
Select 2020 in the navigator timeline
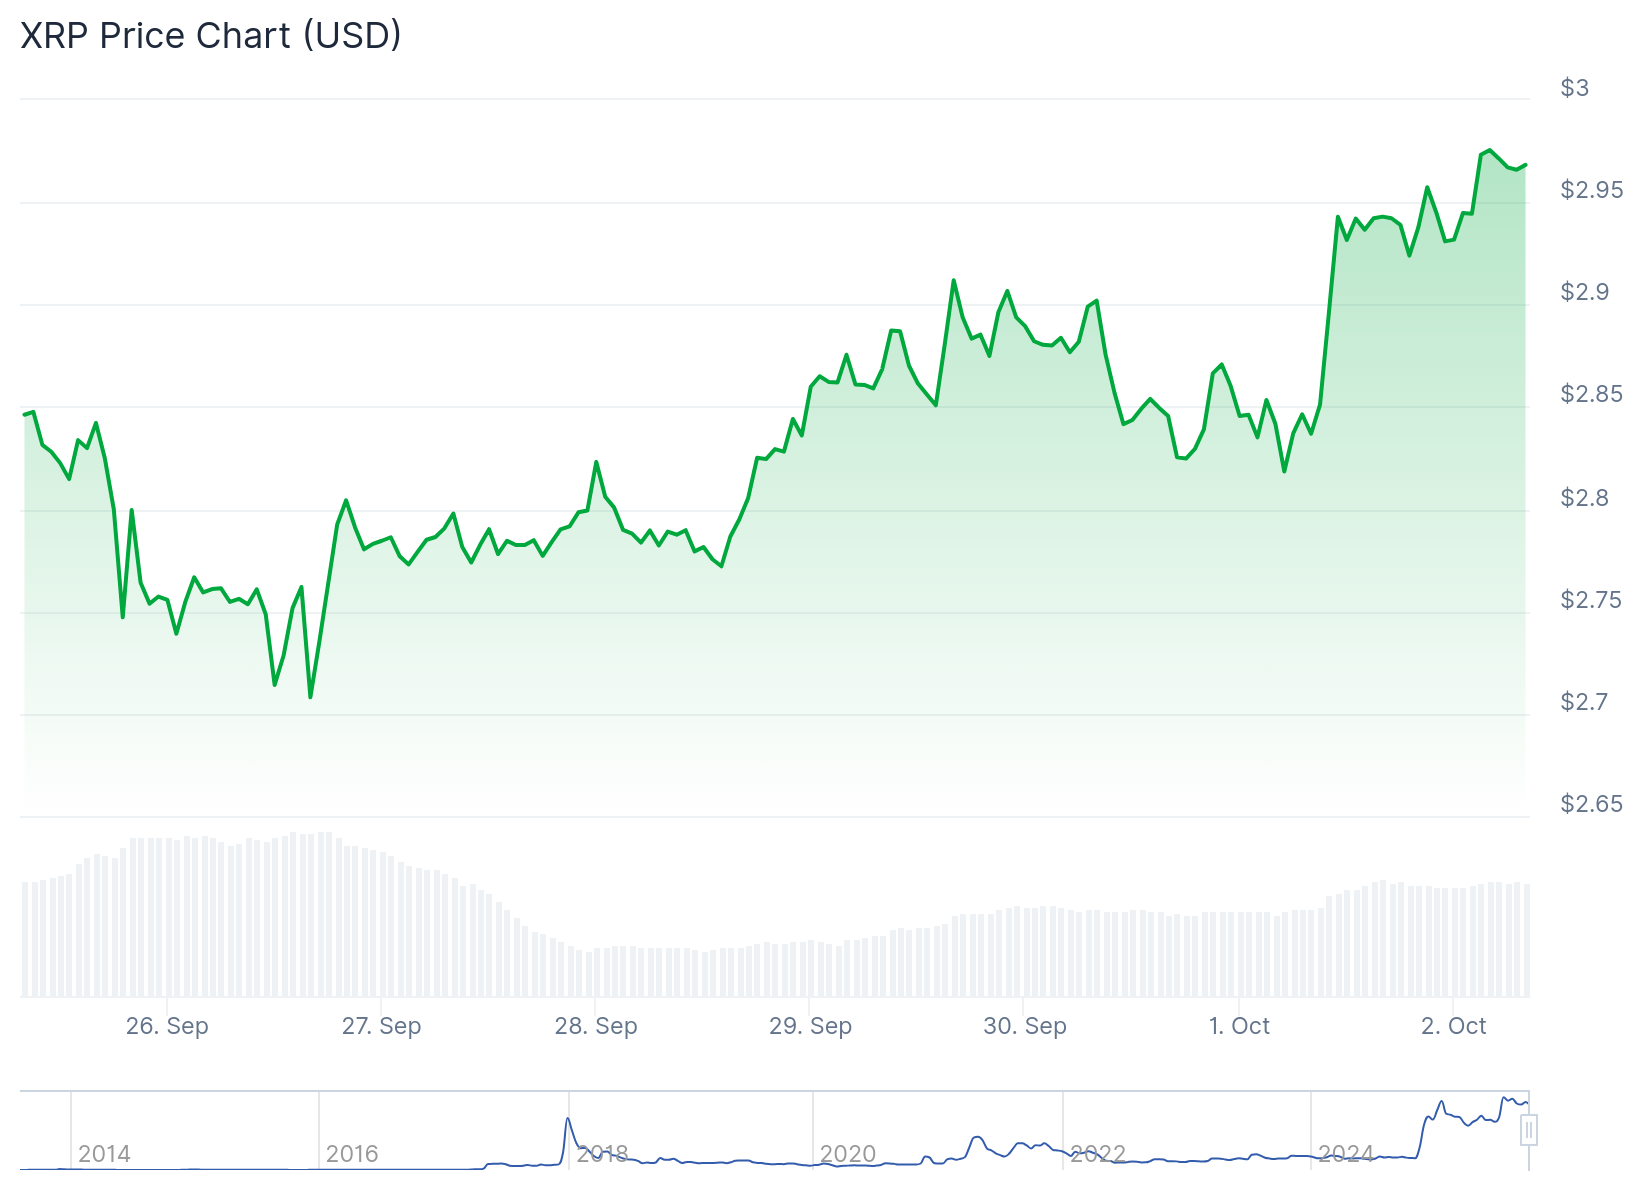click(848, 1154)
